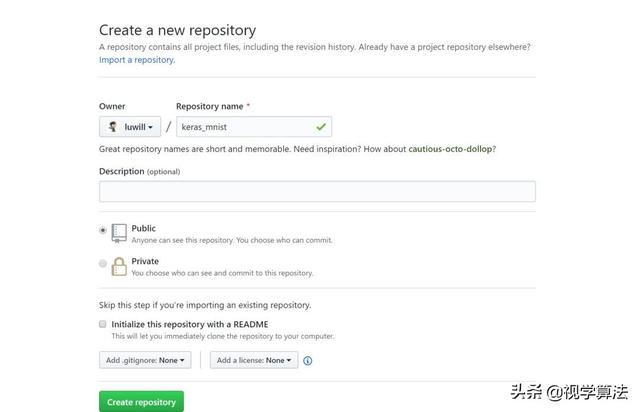Click the green checkmark in repository name field
640x412 pixels.
[321, 127]
